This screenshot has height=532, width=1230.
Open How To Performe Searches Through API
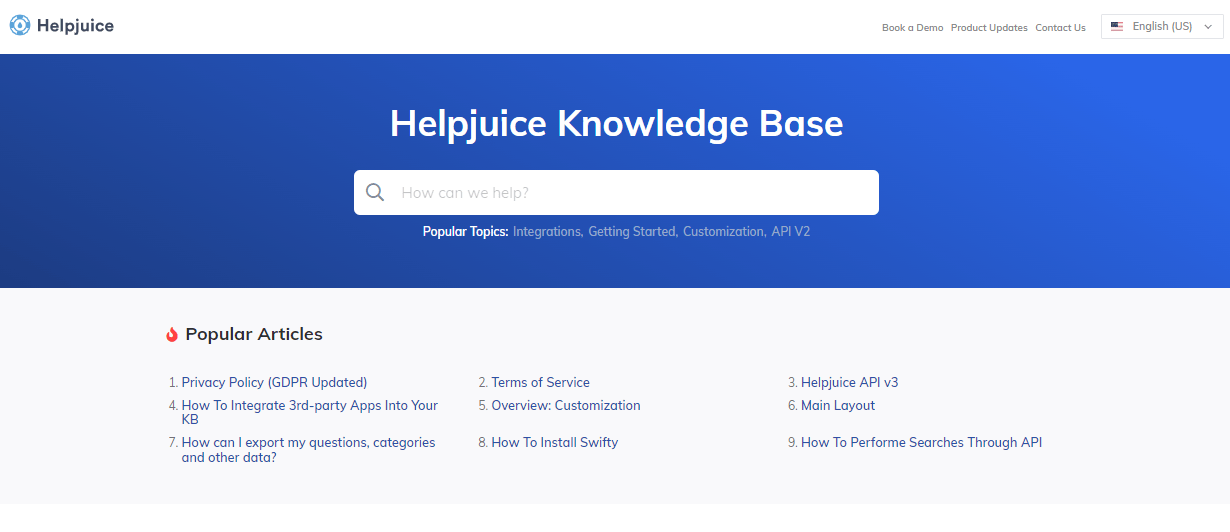[921, 442]
